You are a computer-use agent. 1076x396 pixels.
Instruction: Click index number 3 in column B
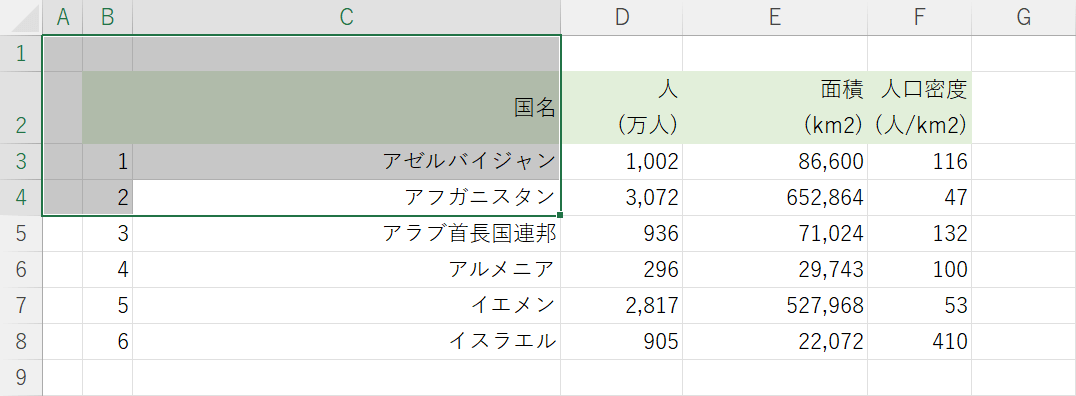tap(107, 233)
